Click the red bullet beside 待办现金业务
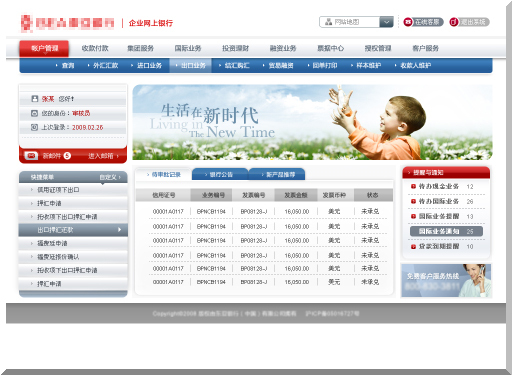This screenshot has height=375, width=512. click(x=413, y=186)
